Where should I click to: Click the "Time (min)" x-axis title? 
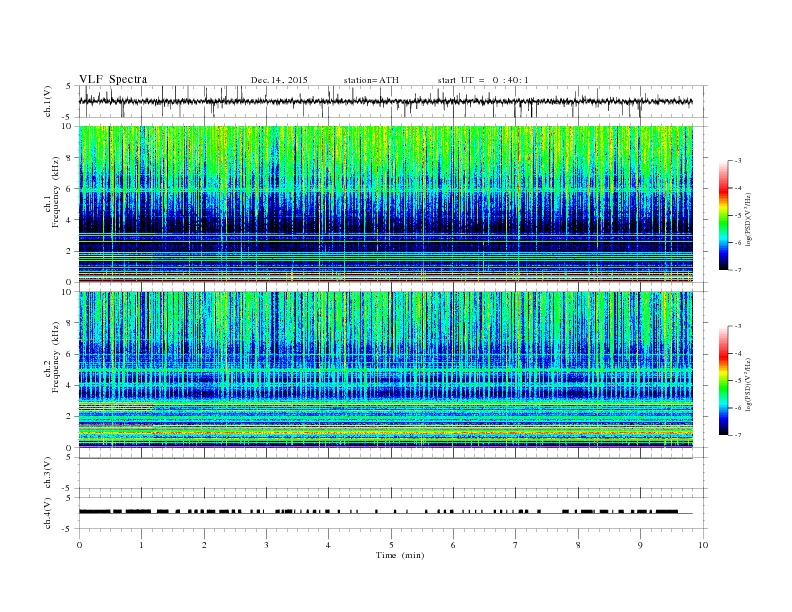[x=400, y=555]
